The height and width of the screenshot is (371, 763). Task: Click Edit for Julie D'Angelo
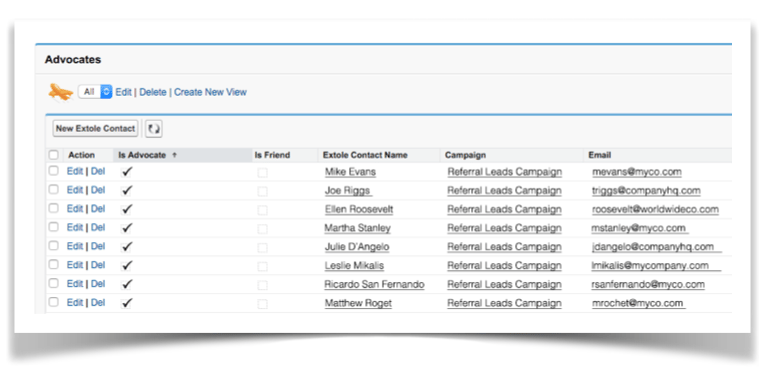(x=75, y=246)
